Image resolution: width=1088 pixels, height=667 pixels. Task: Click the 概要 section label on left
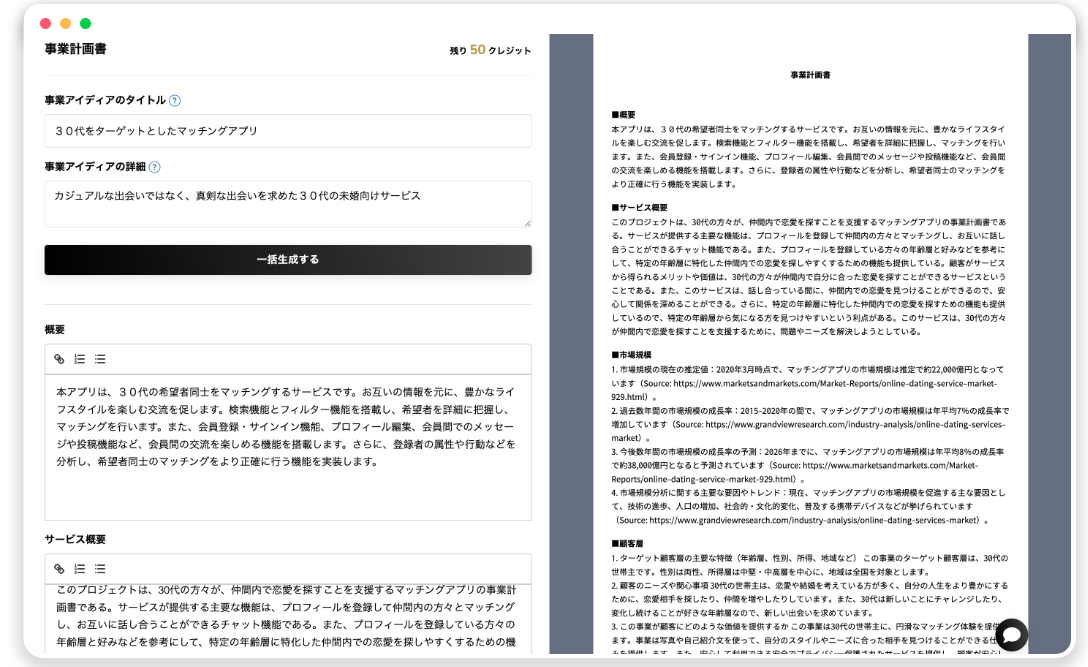point(55,330)
